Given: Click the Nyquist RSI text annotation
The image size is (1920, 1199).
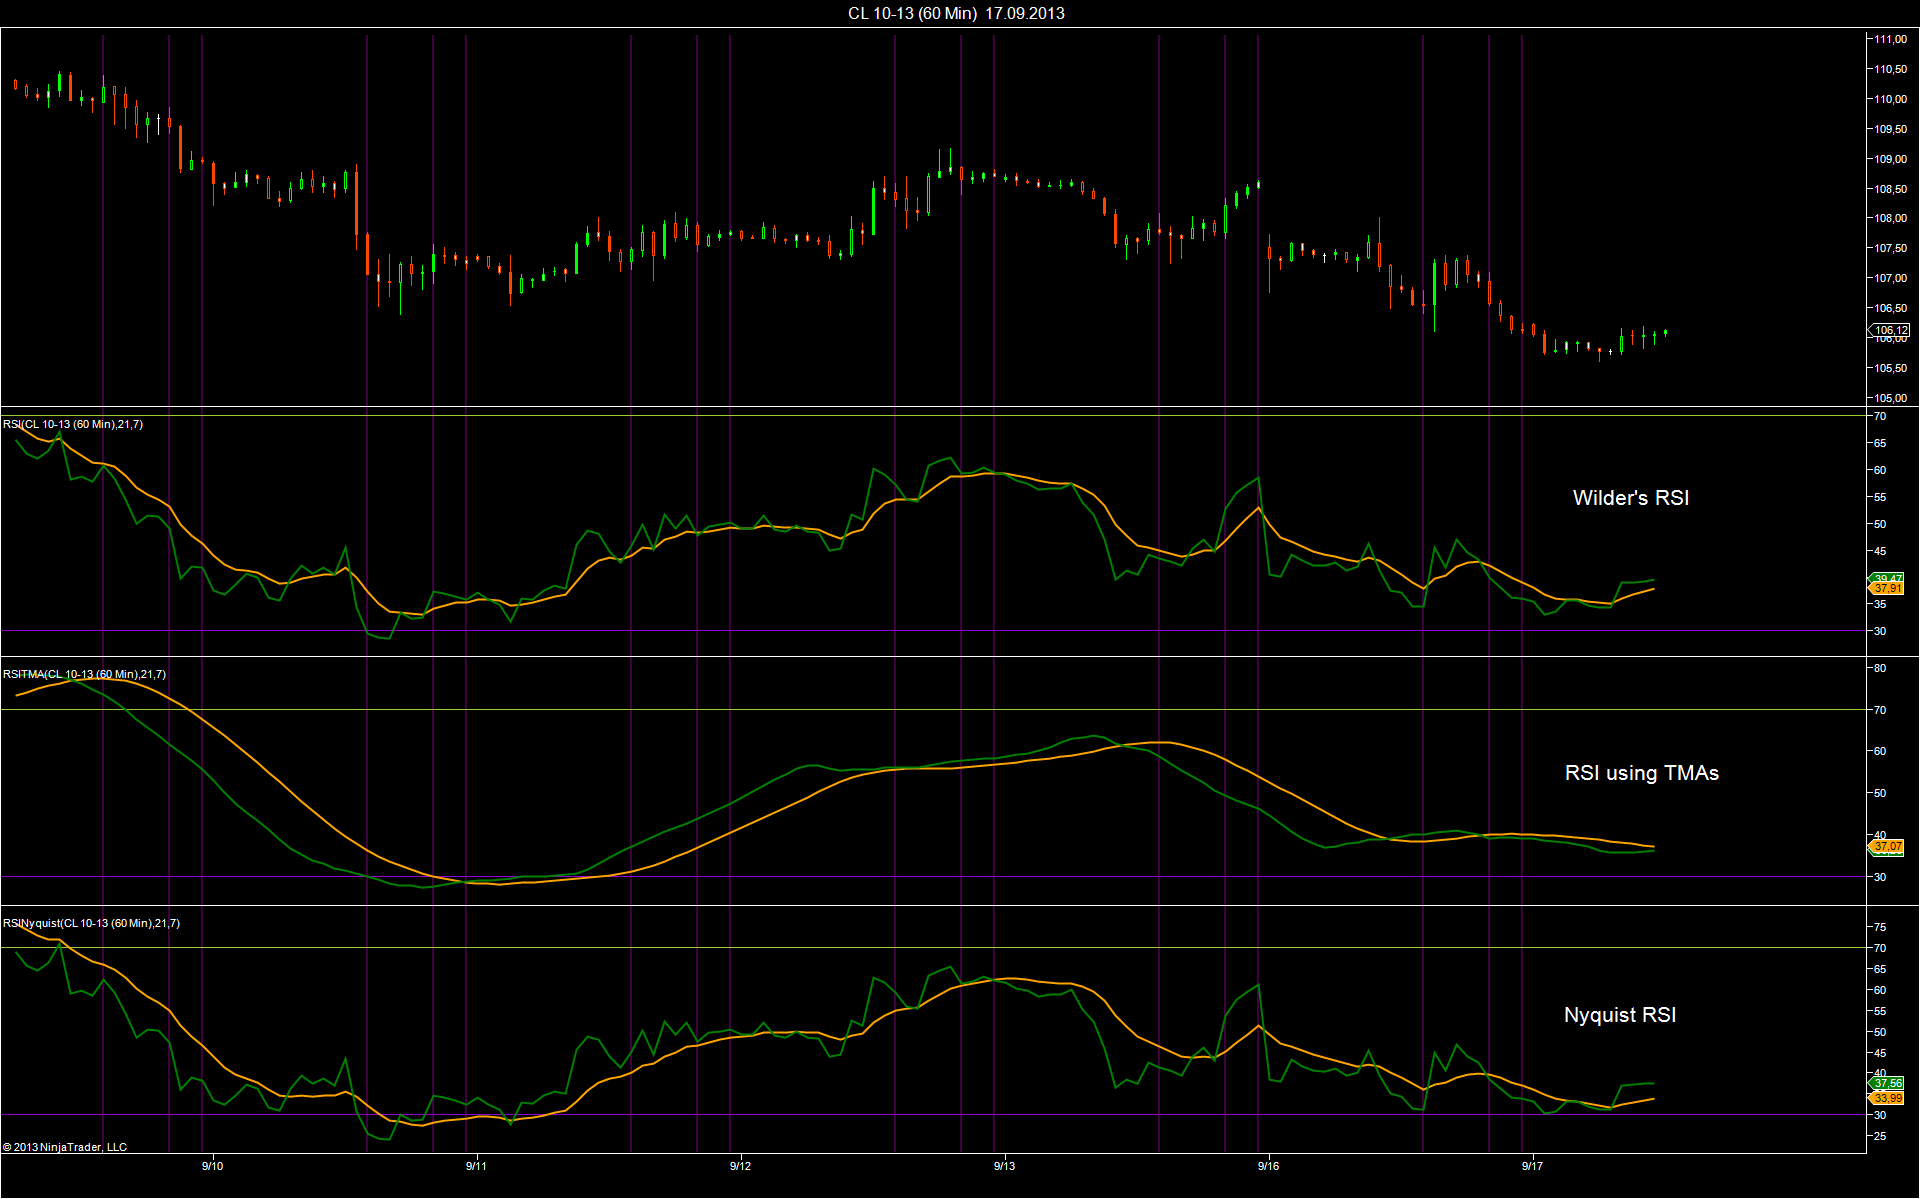Looking at the screenshot, I should pos(1619,1015).
